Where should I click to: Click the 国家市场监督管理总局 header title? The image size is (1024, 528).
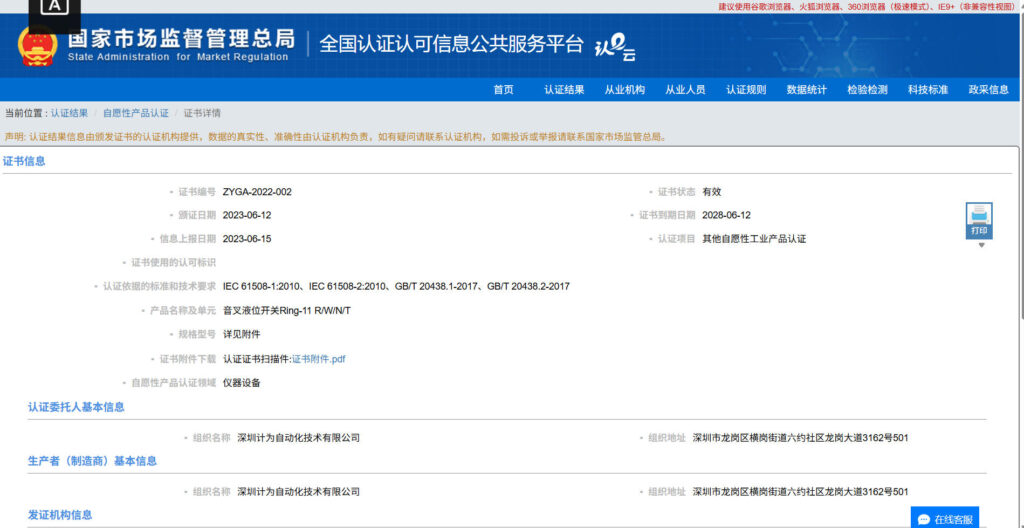pyautogui.click(x=181, y=39)
